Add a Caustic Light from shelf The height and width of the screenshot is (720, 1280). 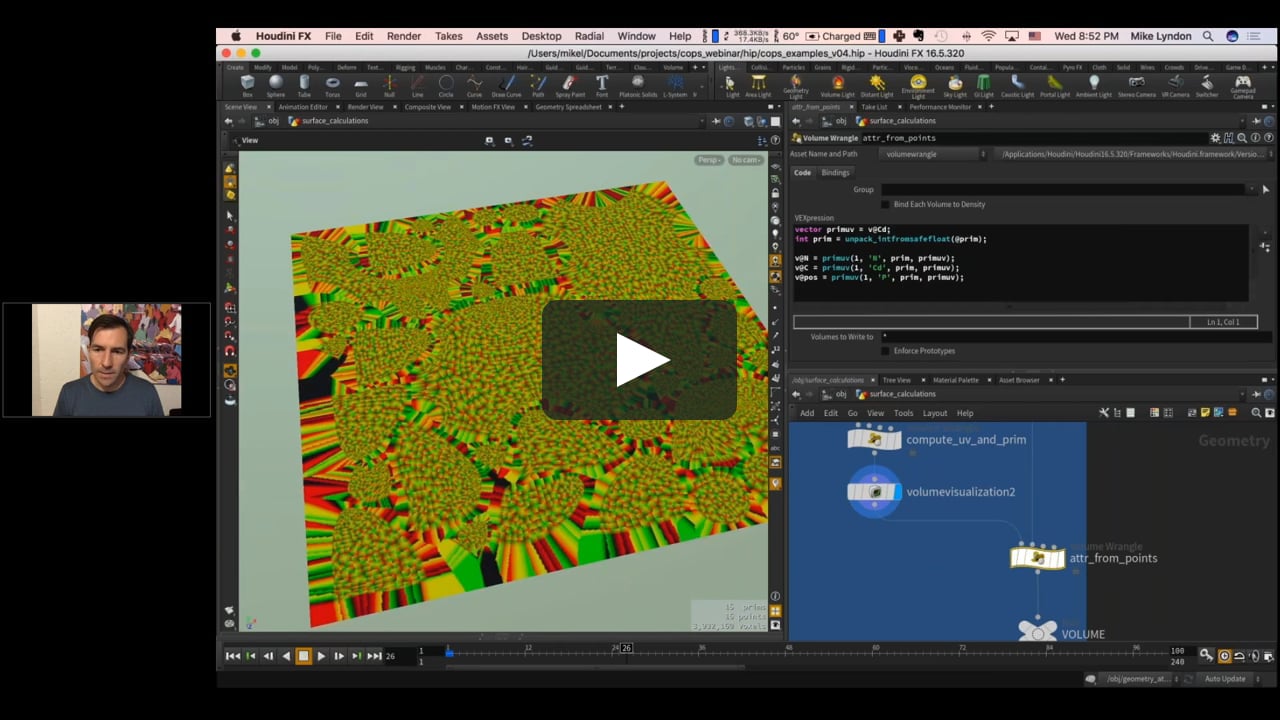pos(1017,86)
